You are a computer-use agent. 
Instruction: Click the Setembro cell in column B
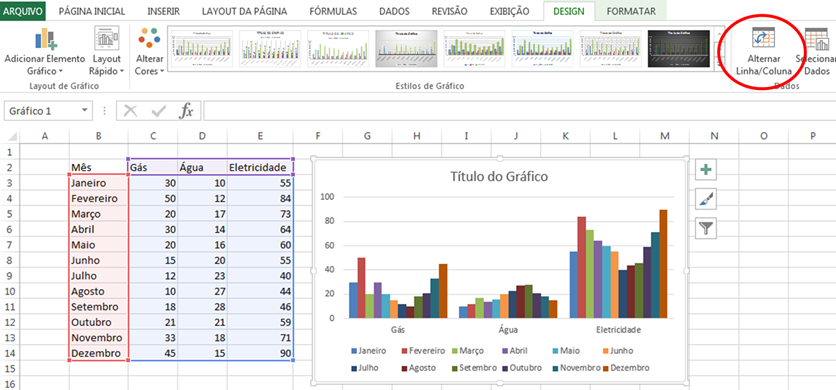(98, 307)
